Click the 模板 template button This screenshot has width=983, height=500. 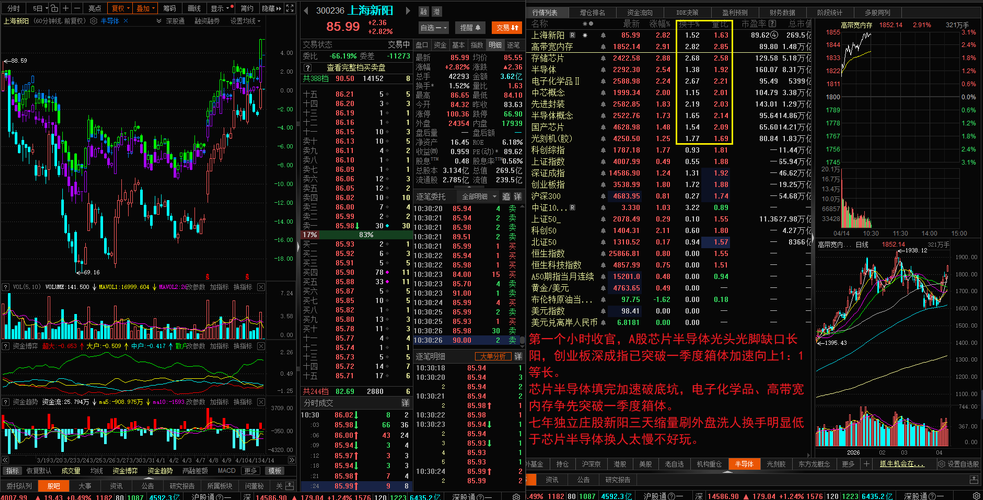(x=275, y=471)
